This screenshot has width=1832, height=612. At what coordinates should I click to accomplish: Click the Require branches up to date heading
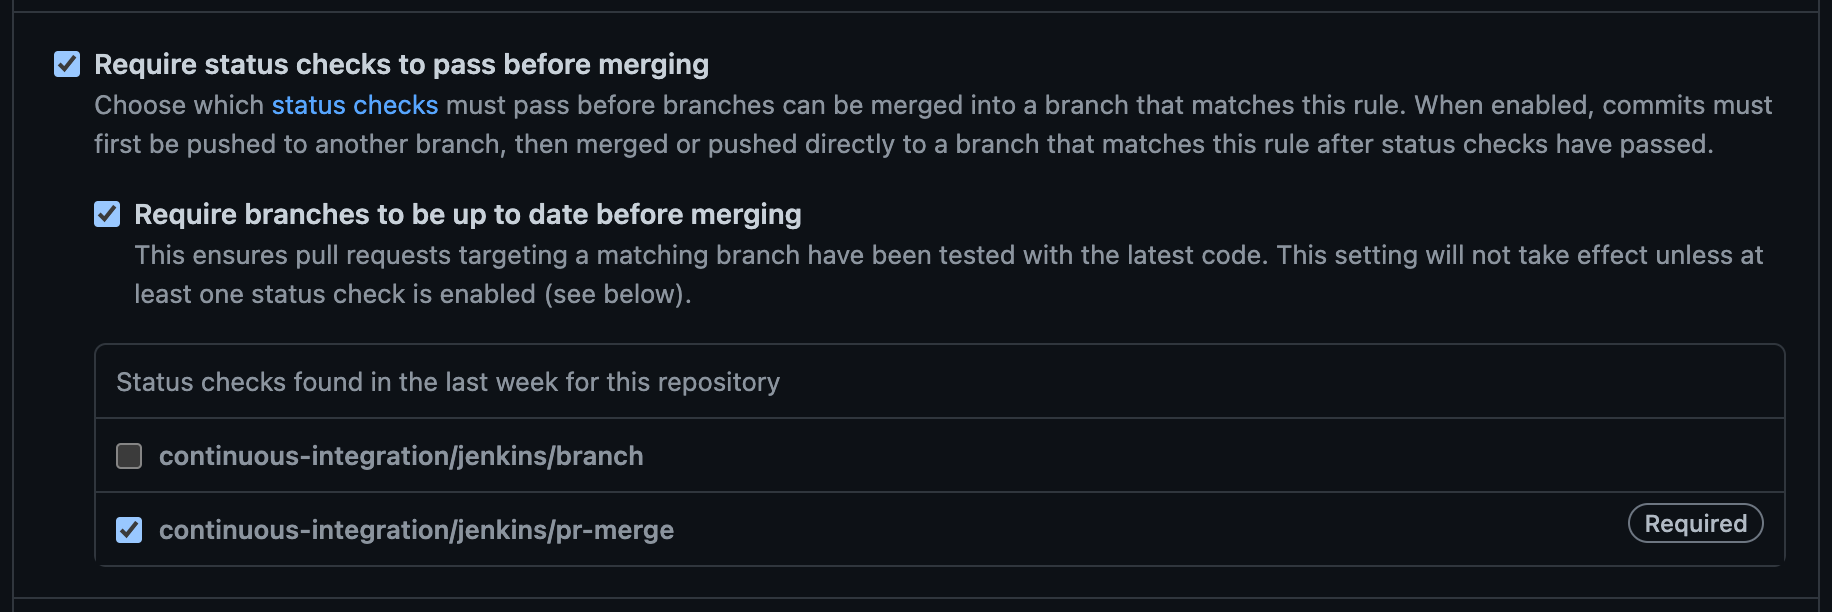pyautogui.click(x=467, y=214)
